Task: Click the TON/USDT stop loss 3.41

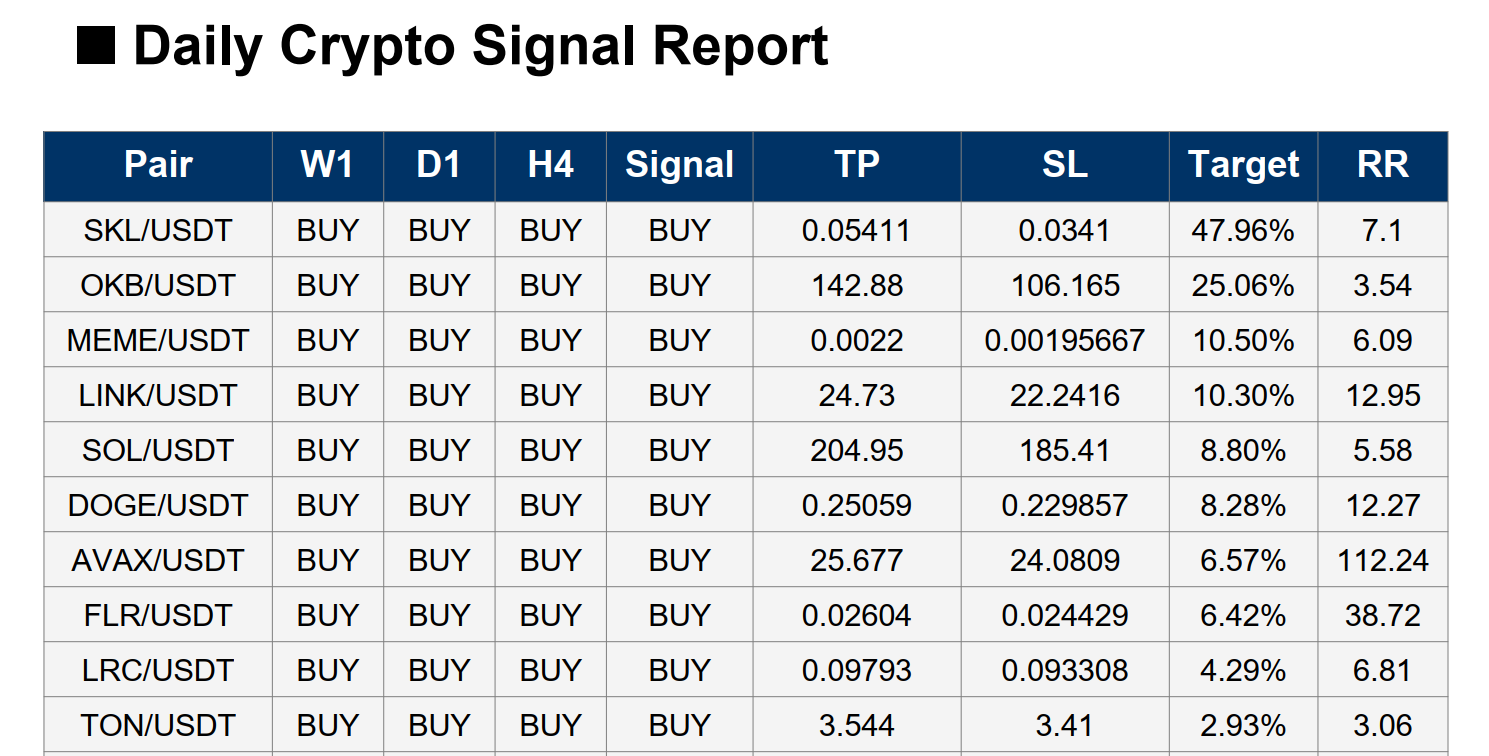Action: click(x=1064, y=726)
